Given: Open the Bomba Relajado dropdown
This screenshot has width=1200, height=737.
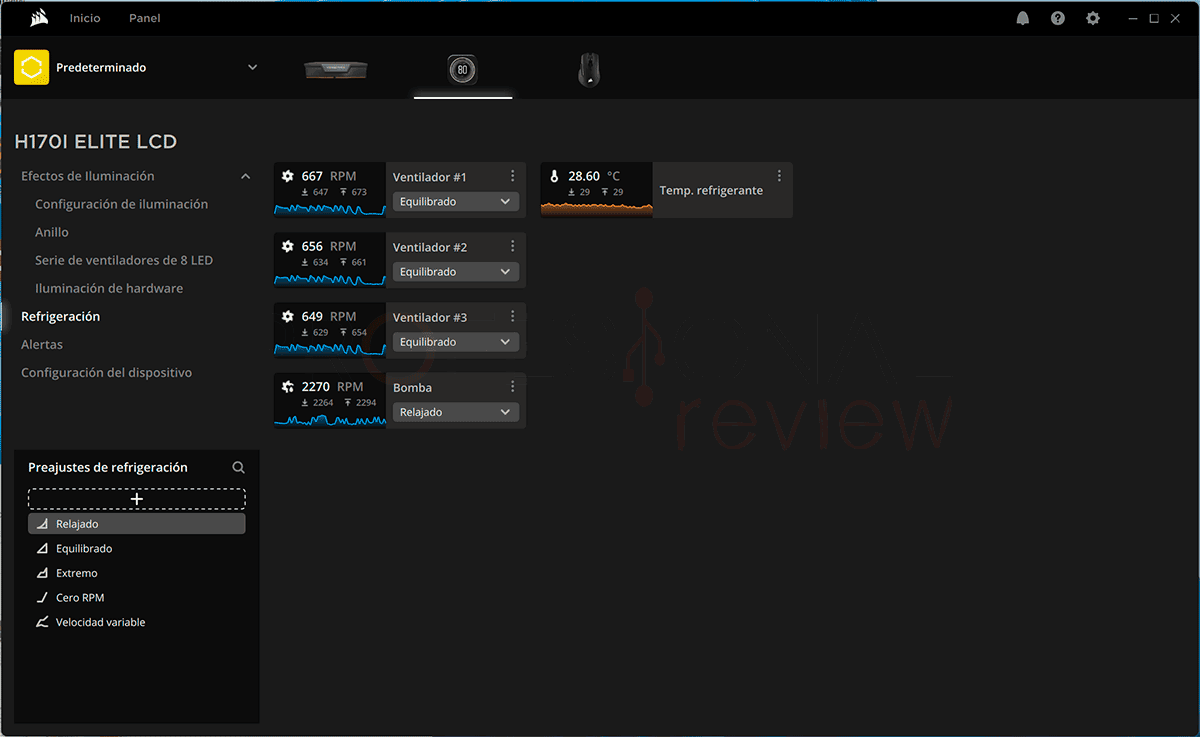Looking at the screenshot, I should [456, 412].
